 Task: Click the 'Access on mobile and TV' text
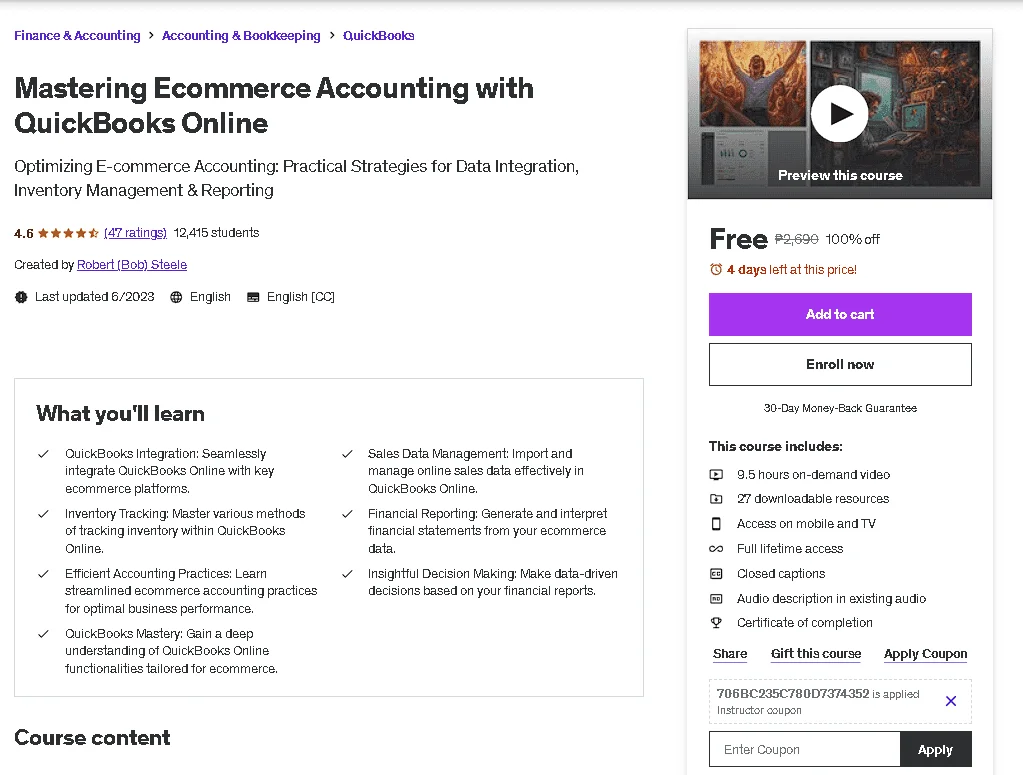tap(806, 524)
